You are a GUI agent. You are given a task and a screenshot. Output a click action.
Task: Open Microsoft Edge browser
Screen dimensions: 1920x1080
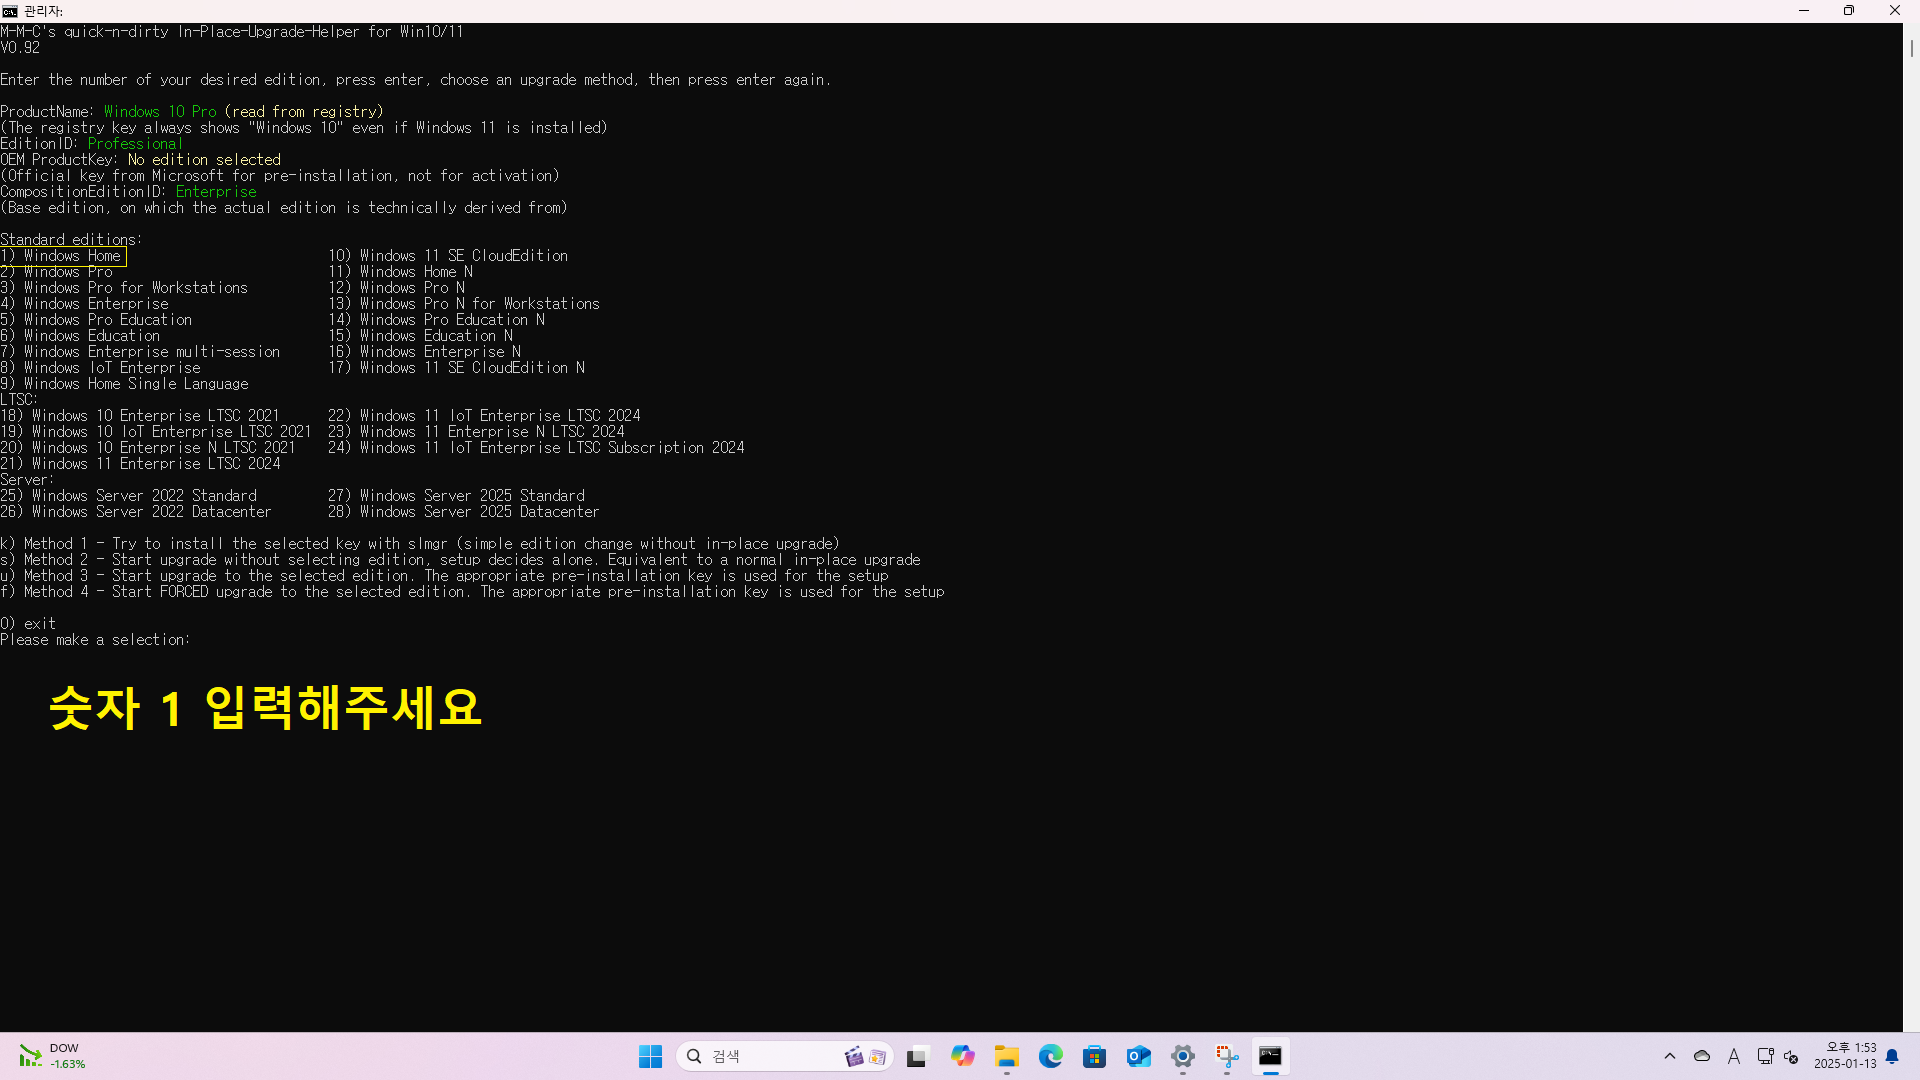[x=1050, y=1056]
